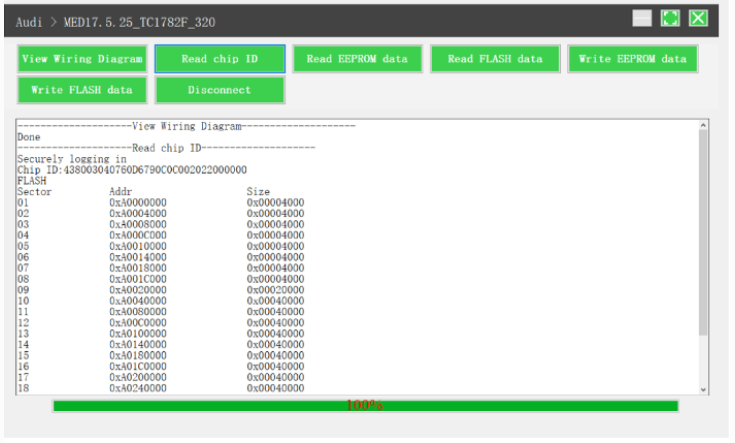This screenshot has width=735, height=443.
Task: Select the Chip ID line in log
Action: (x=132, y=170)
